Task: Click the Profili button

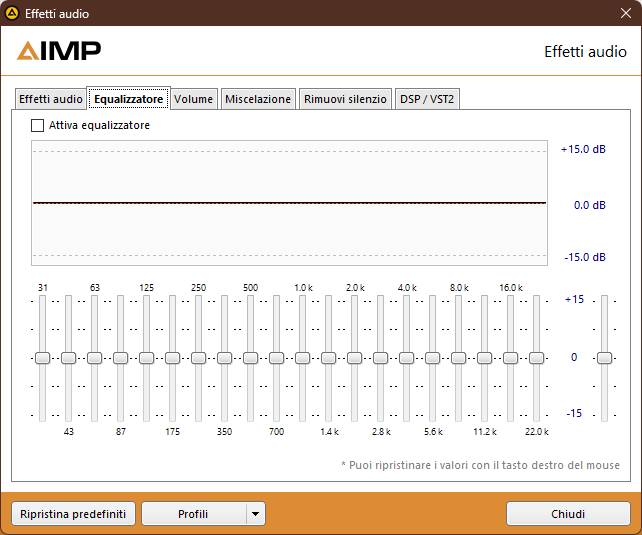Action: (193, 514)
